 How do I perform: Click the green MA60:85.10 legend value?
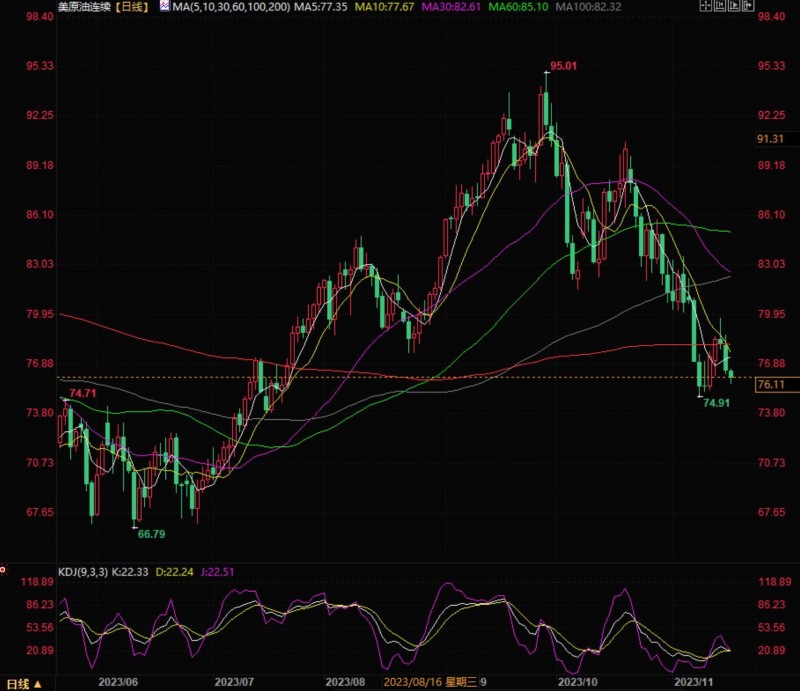(518, 7)
